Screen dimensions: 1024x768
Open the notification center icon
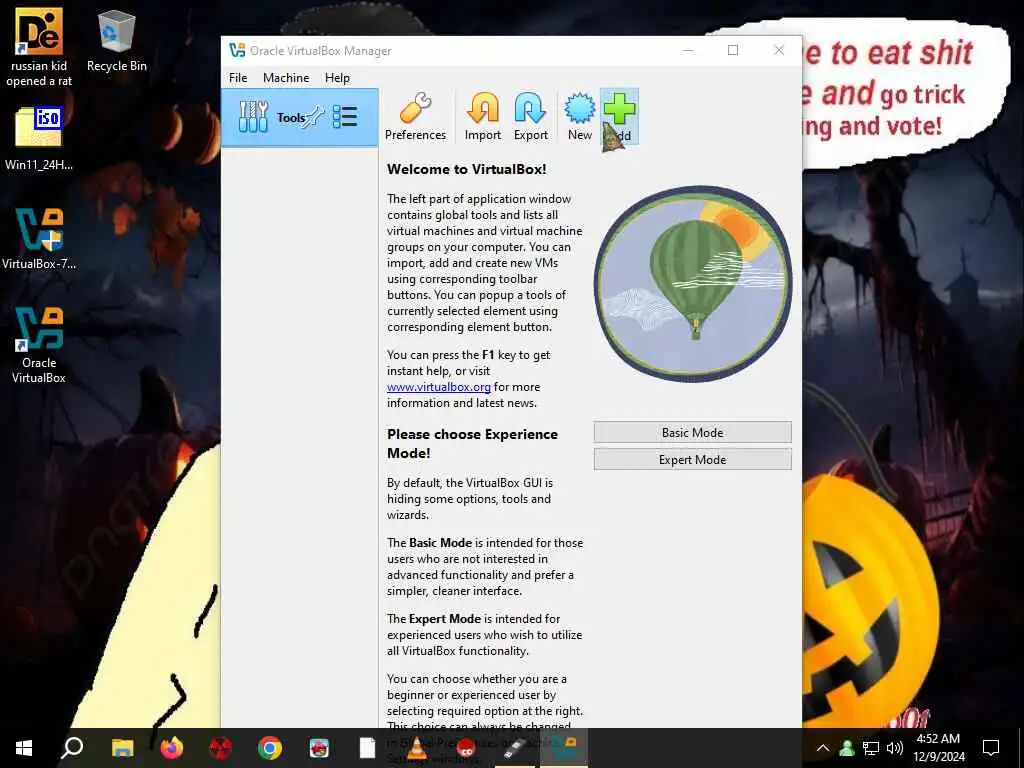pyautogui.click(x=991, y=748)
